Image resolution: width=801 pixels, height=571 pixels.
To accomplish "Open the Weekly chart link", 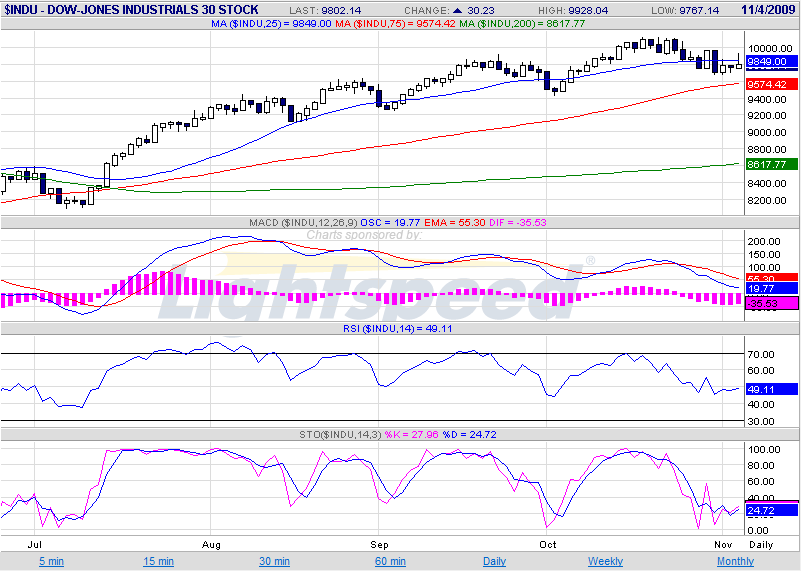I will [x=605, y=561].
